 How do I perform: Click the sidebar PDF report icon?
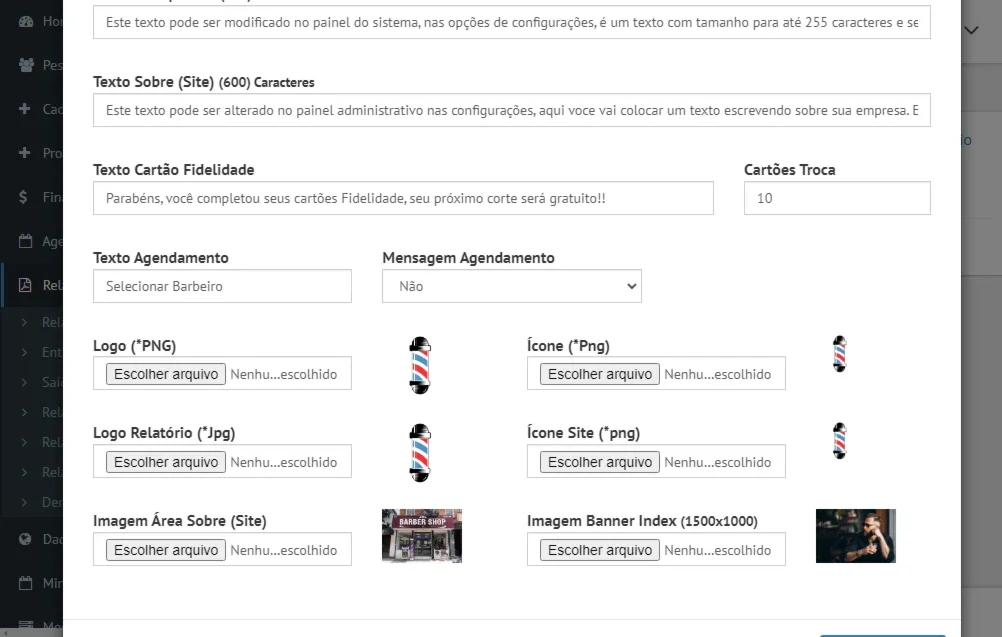[x=25, y=285]
